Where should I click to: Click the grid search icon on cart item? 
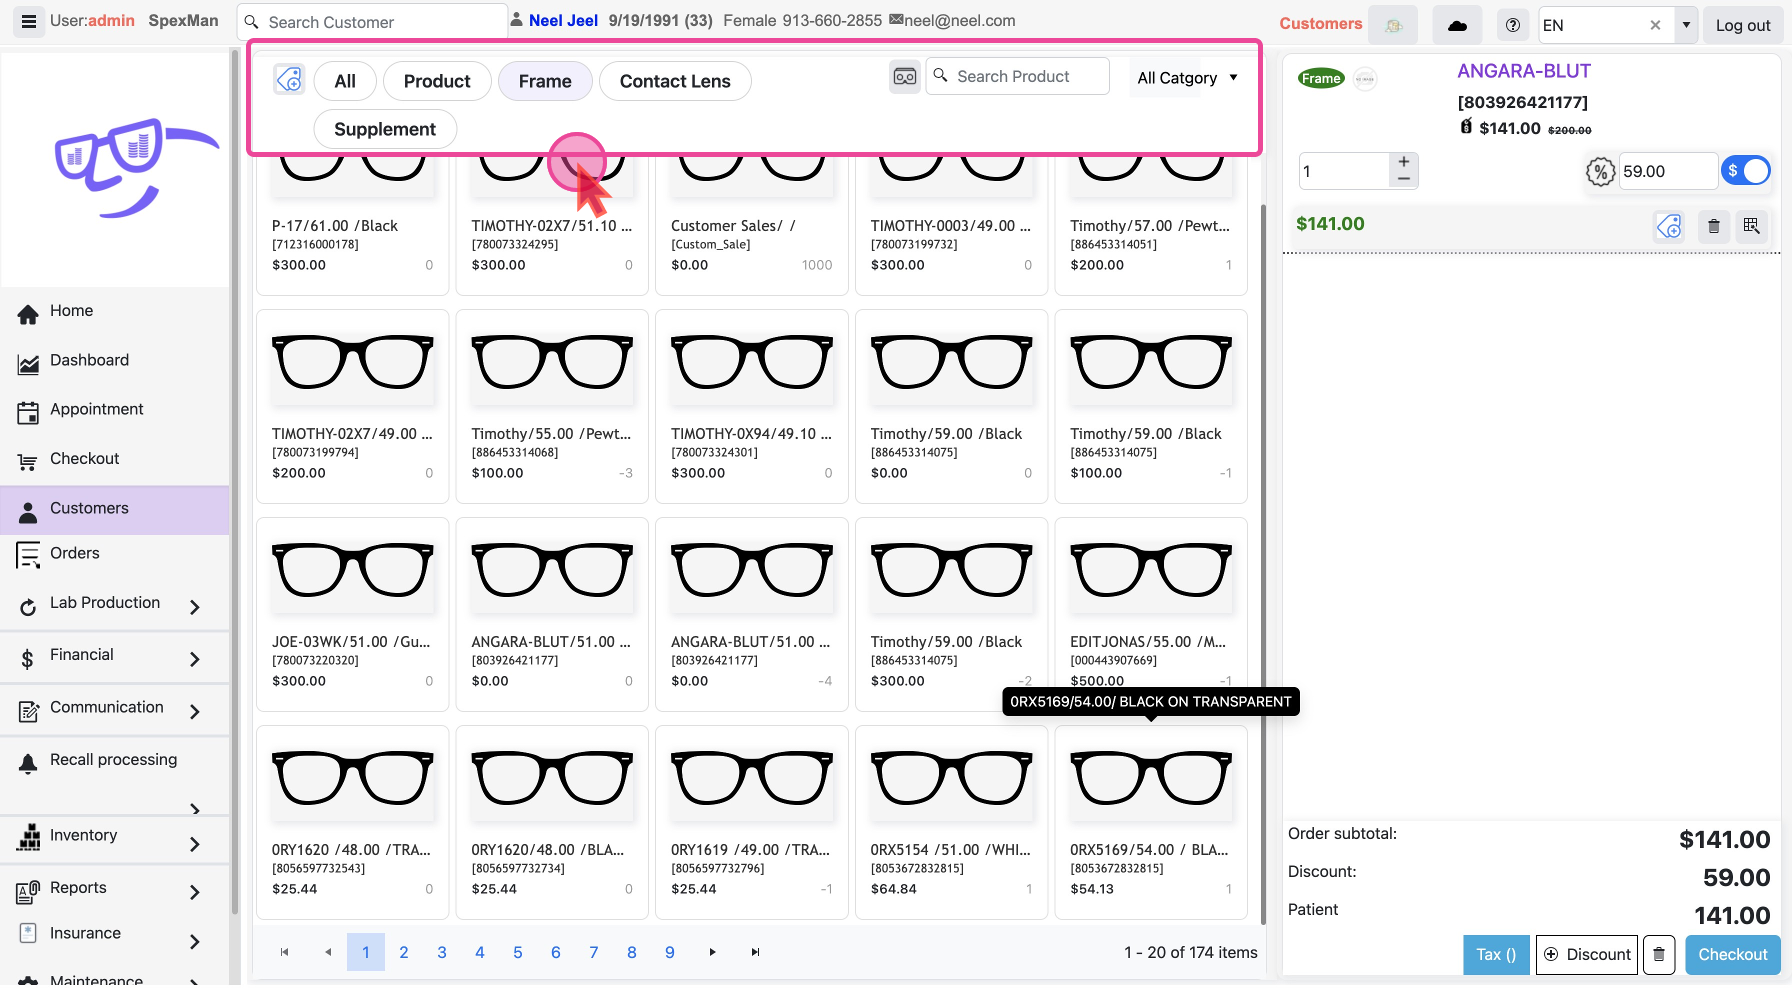(1751, 226)
